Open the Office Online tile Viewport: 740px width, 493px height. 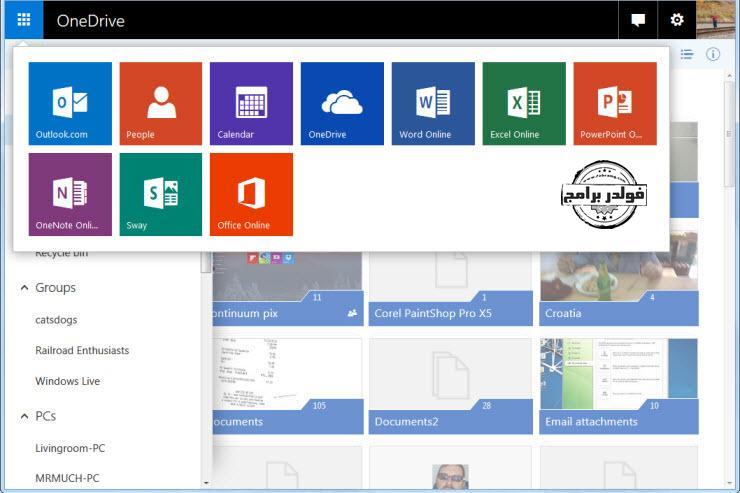pyautogui.click(x=252, y=194)
